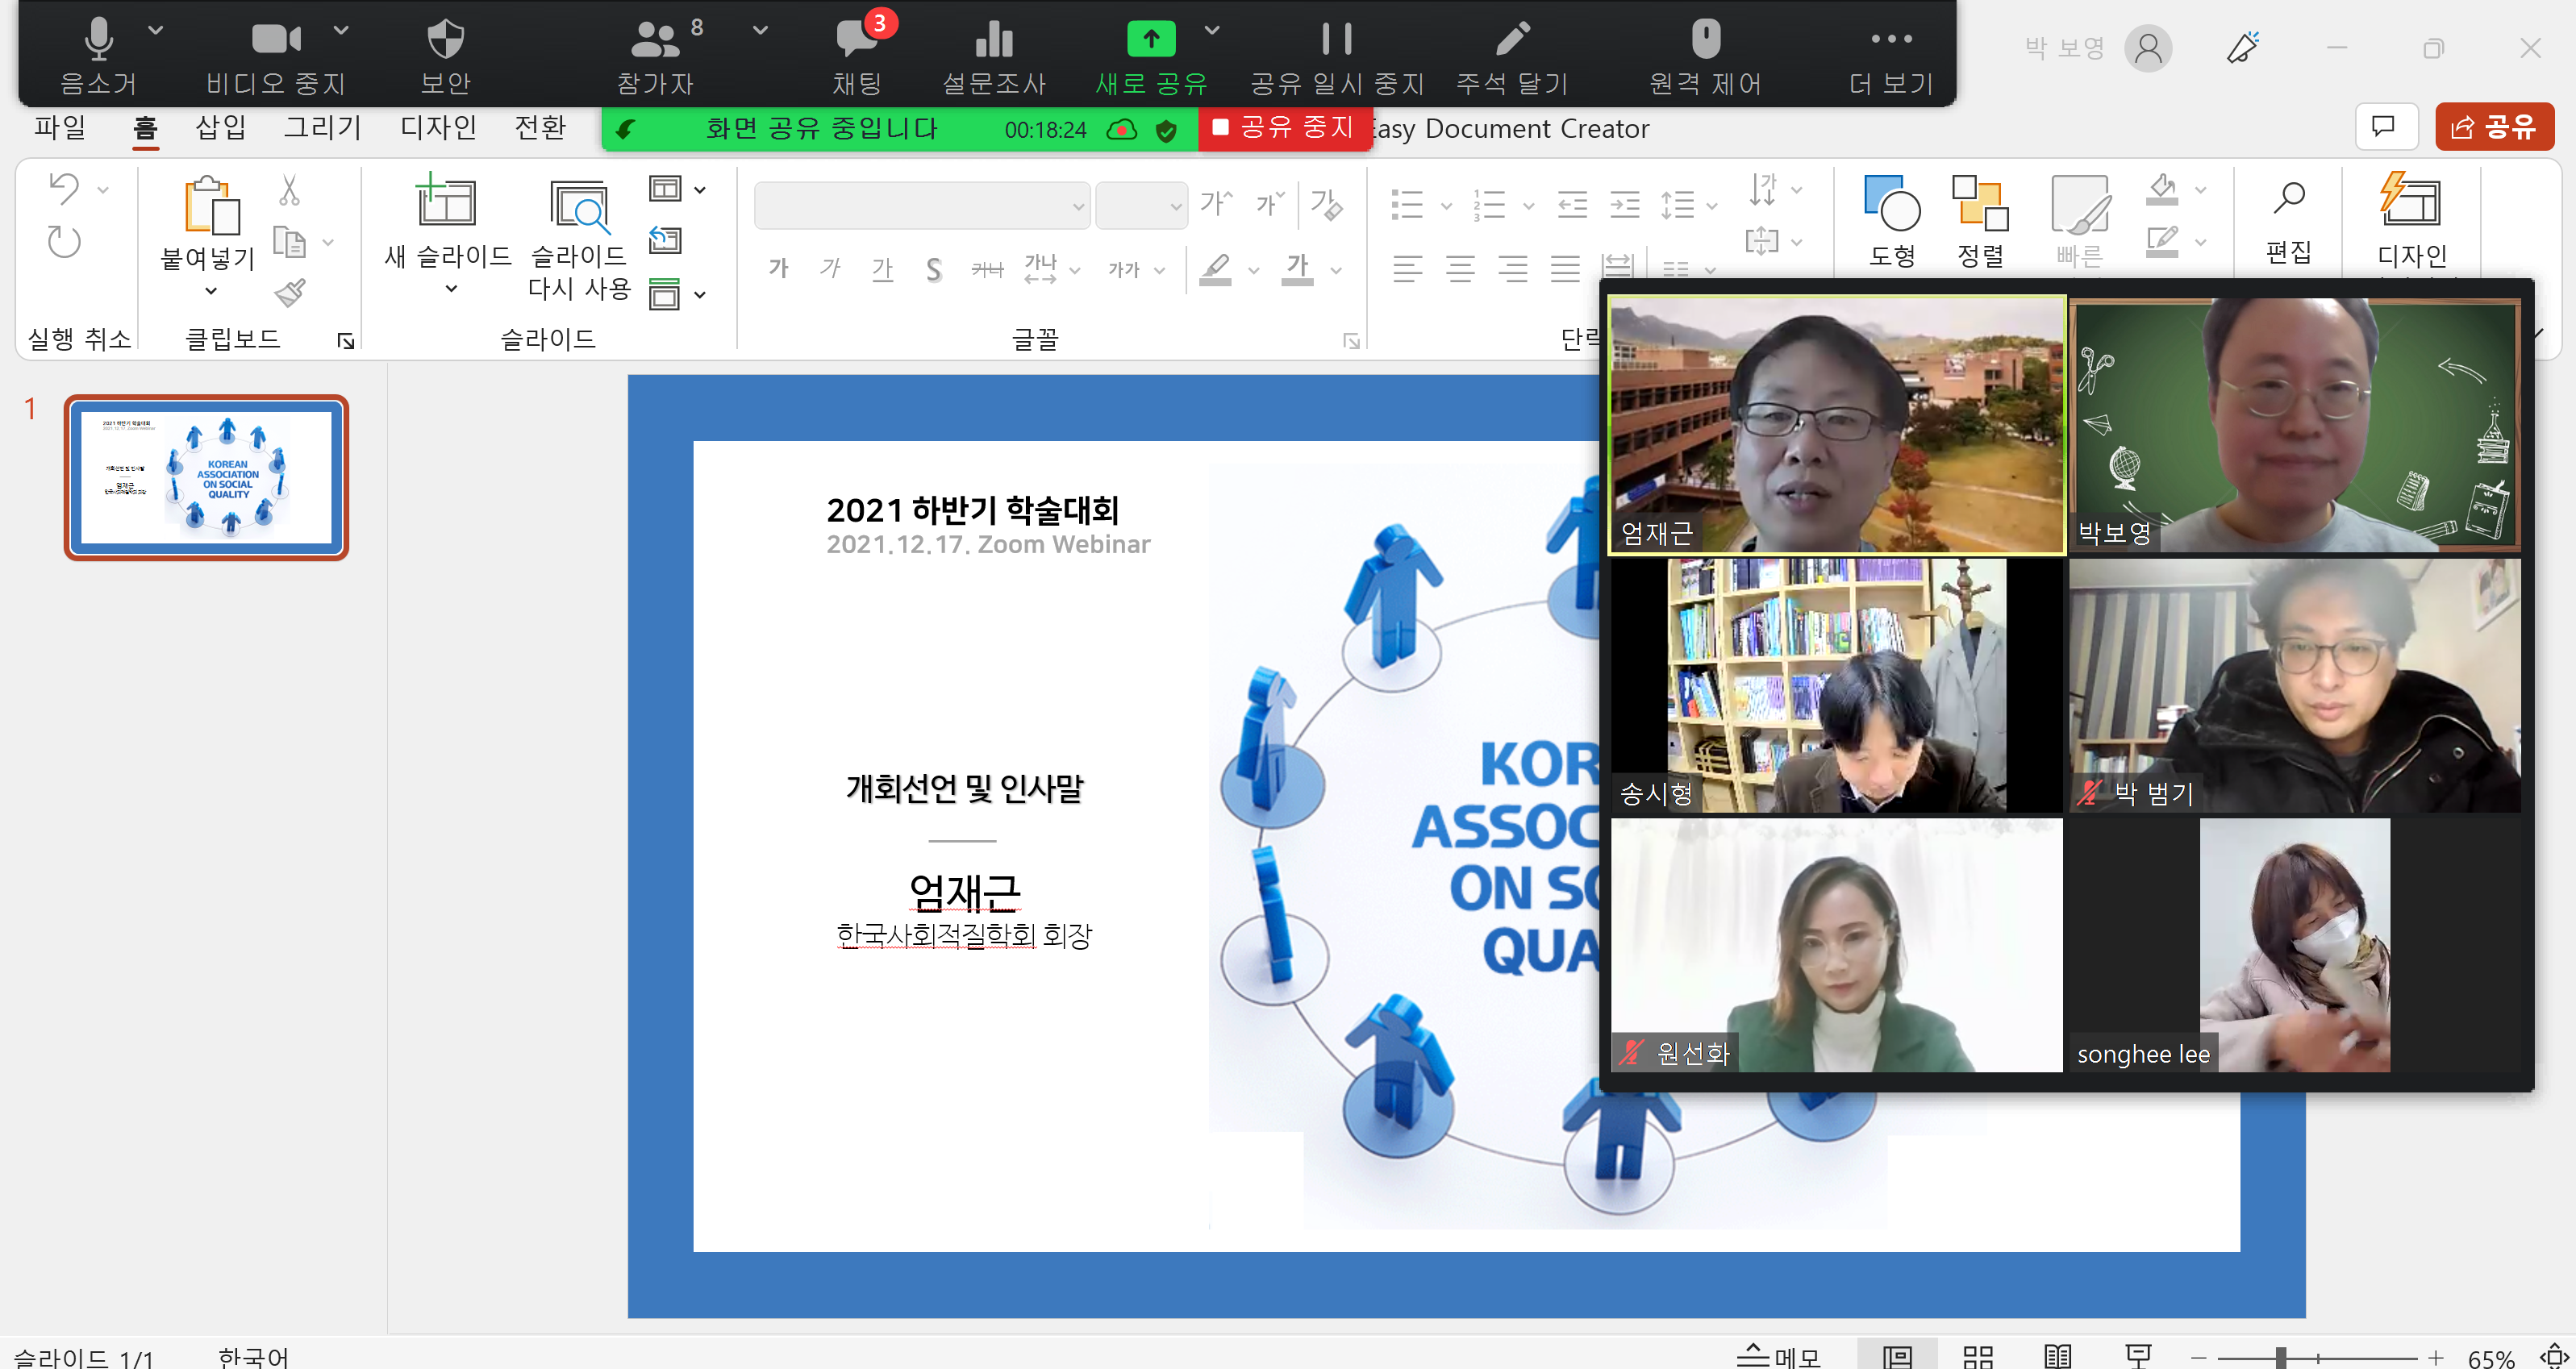
Task: Open Editing (편집) search menu
Action: coord(2288,222)
